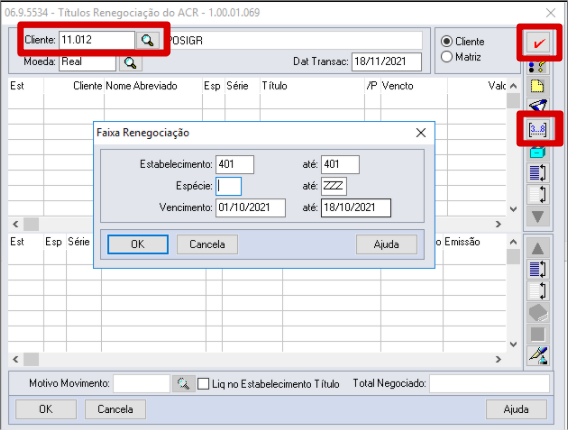Viewport: 568px width, 430px height.
Task: Click Vencimento start date 01/10/2021
Action: 251,208
